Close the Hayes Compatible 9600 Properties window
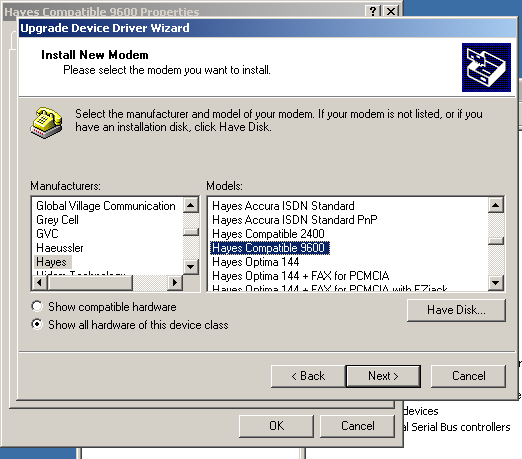The width and height of the screenshot is (522, 459). 391,11
